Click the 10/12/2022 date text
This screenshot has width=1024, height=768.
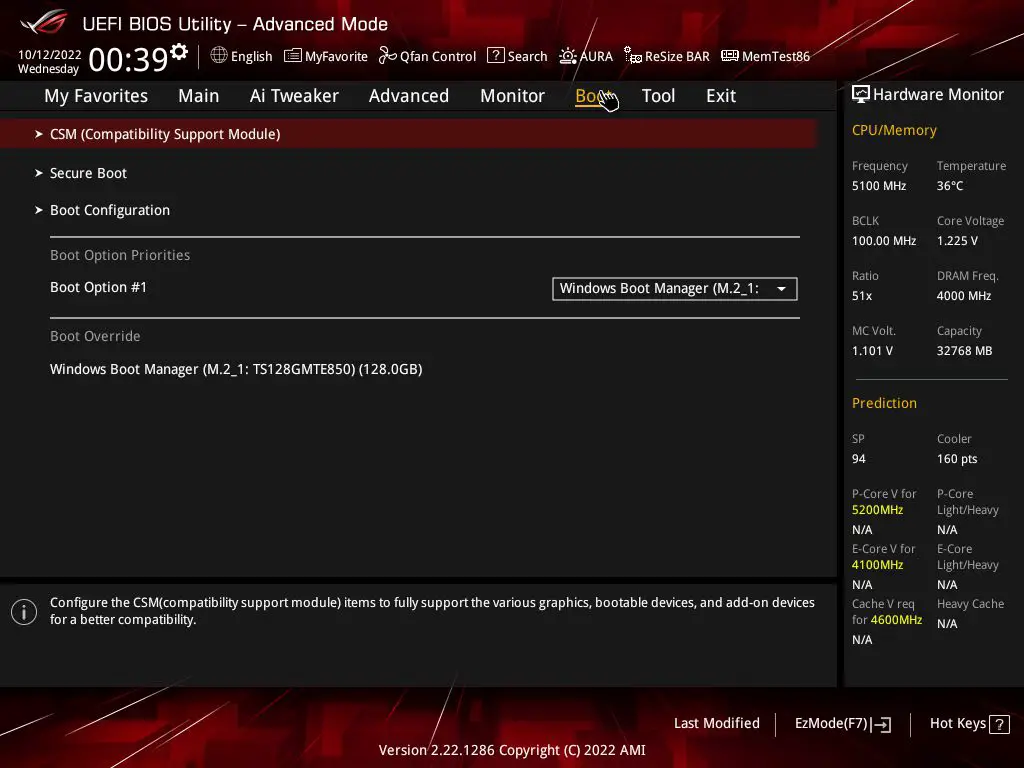pos(50,54)
